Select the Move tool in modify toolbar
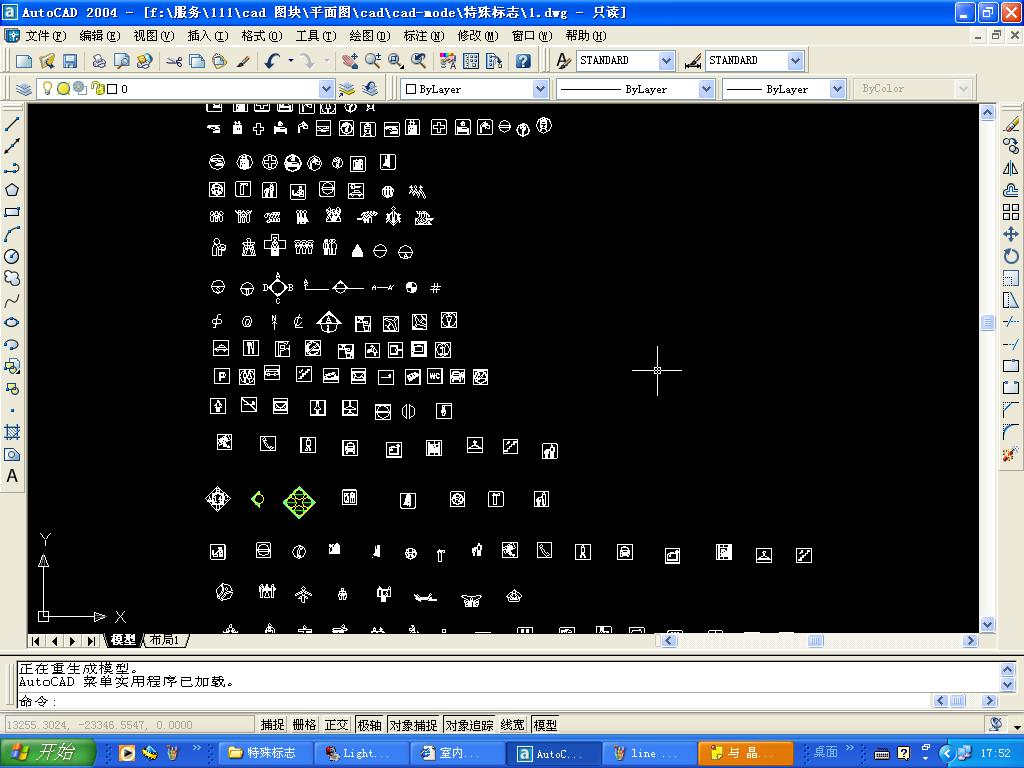The image size is (1024, 768). tap(1010, 234)
